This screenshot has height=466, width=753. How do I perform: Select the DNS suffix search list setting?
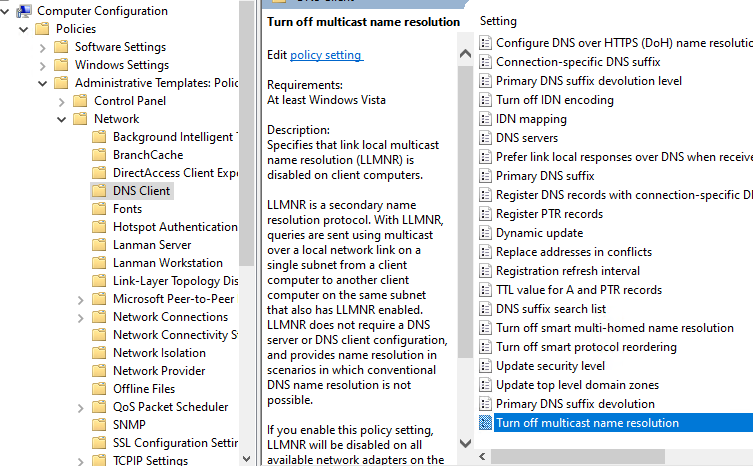coord(551,309)
